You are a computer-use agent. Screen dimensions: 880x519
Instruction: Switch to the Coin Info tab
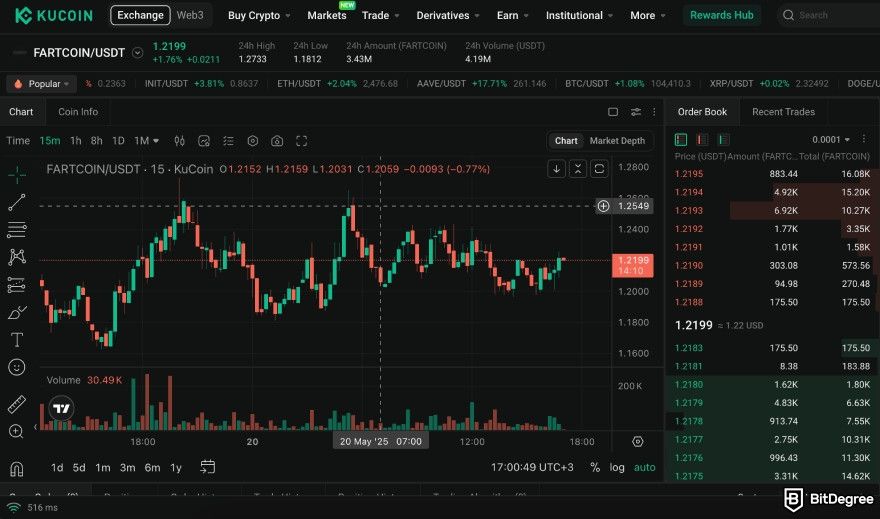pyautogui.click(x=78, y=112)
